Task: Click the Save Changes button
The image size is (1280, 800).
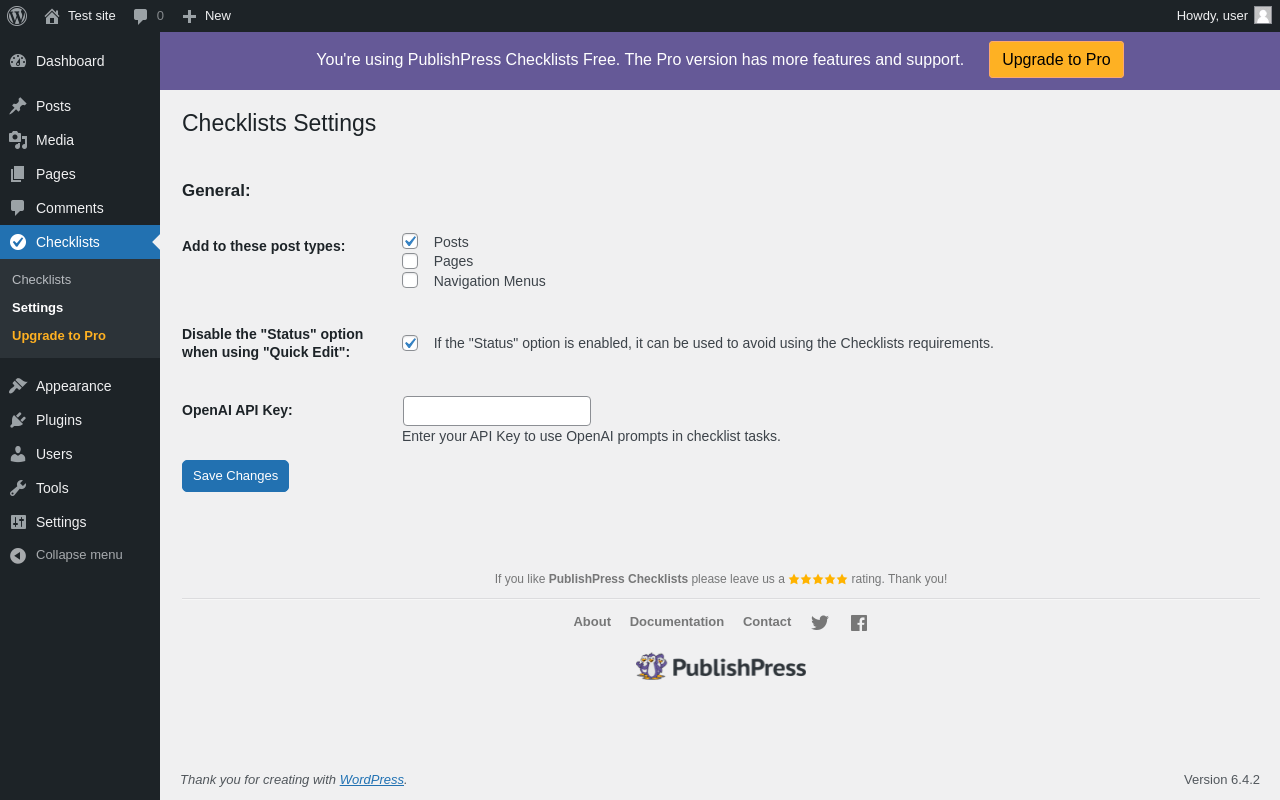Action: (x=235, y=476)
